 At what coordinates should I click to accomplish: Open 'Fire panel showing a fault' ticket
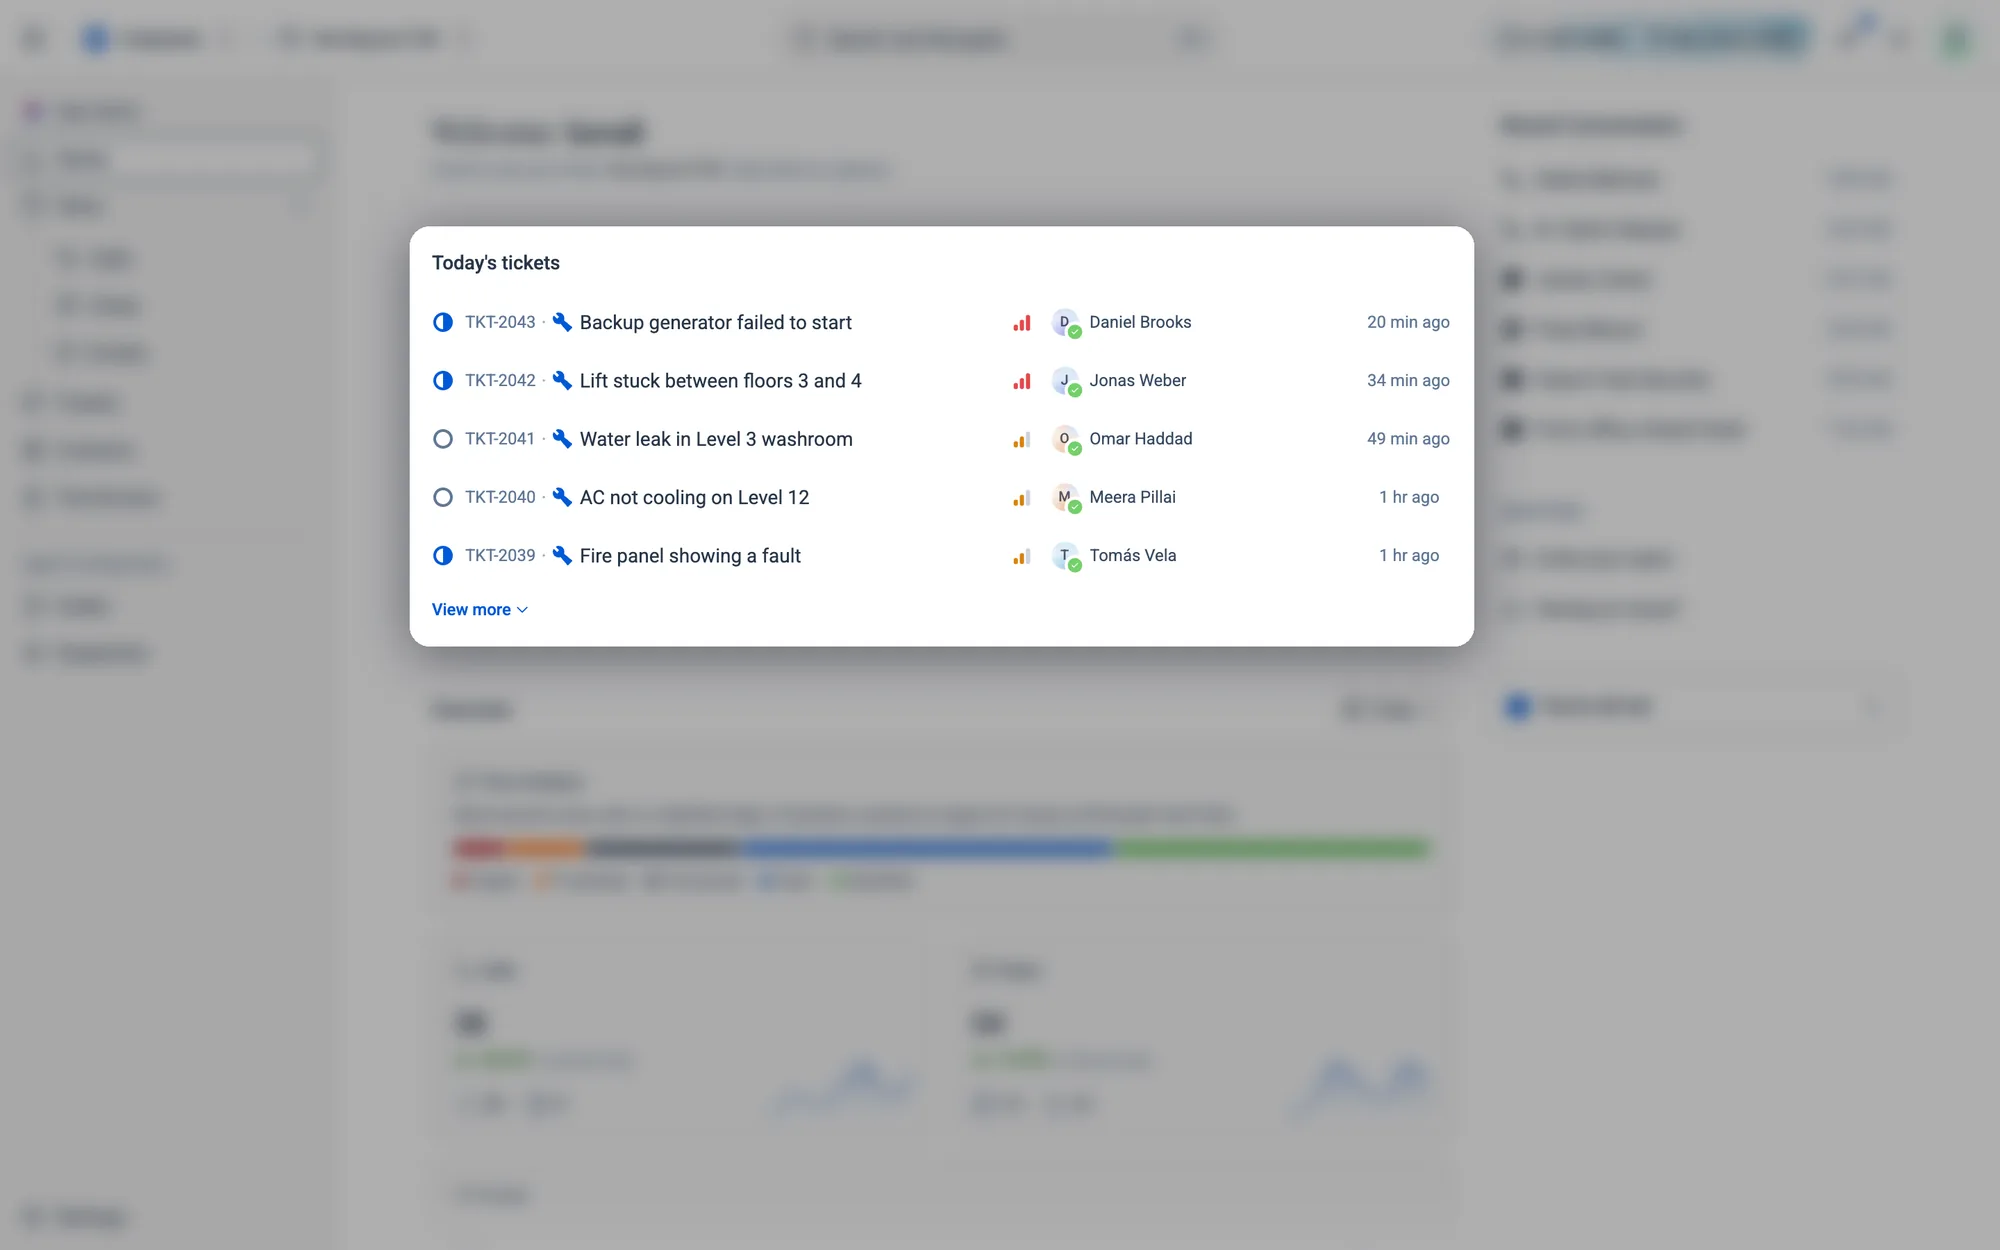[691, 556]
